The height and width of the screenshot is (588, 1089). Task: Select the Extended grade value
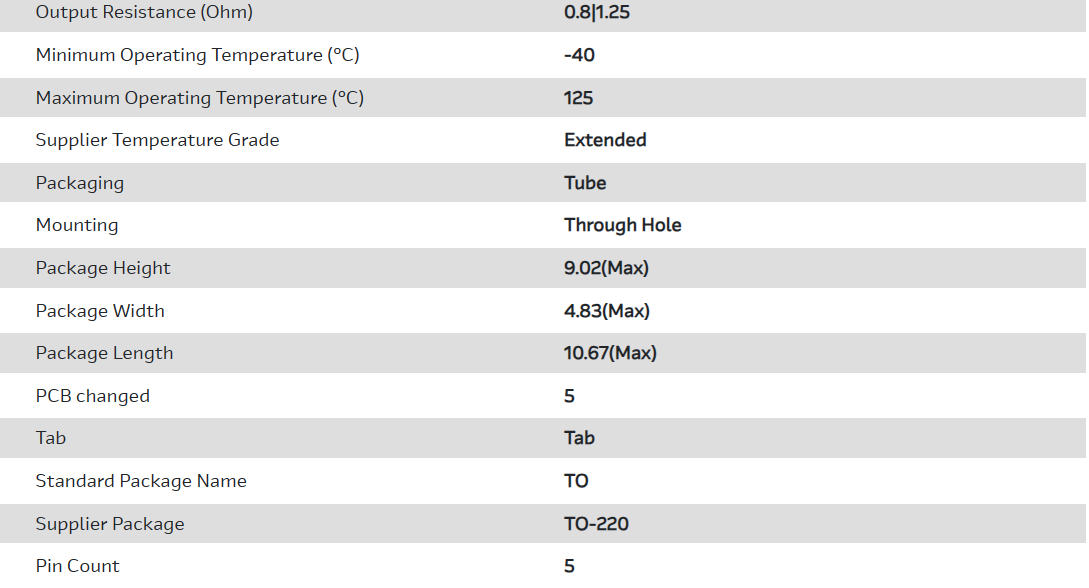(x=605, y=140)
